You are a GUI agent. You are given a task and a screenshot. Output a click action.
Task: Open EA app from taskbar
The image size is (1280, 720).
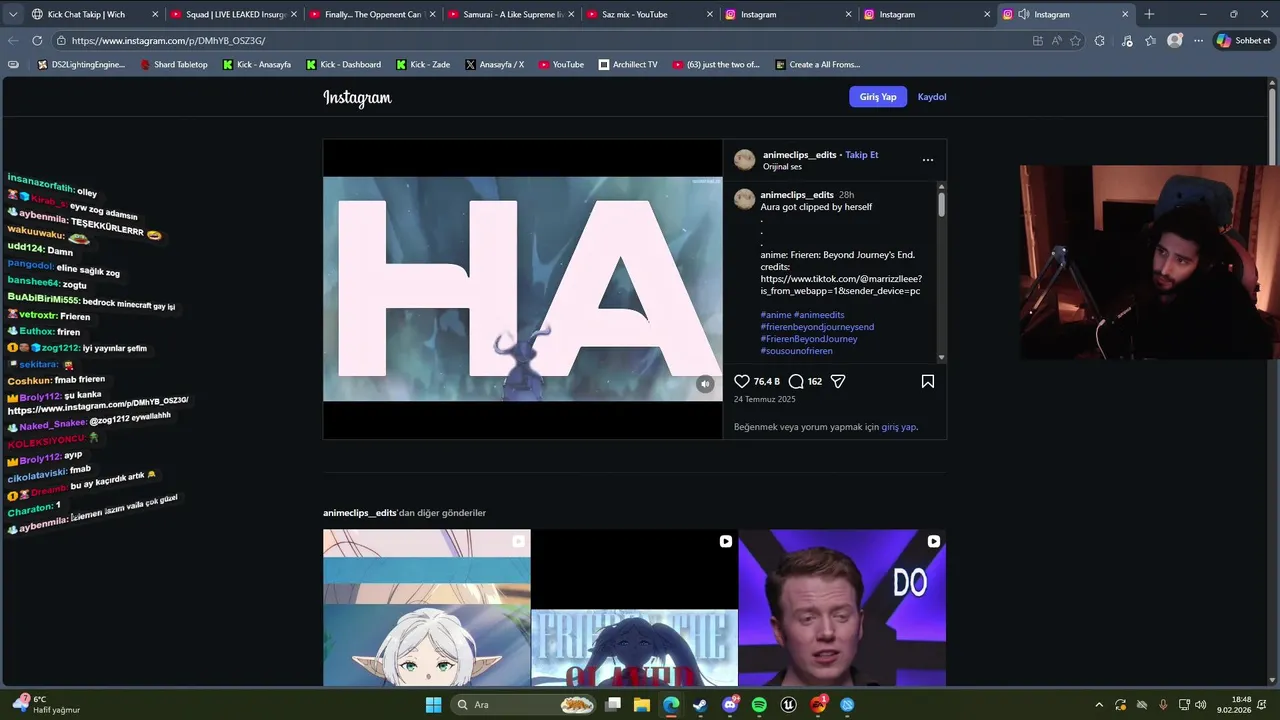[x=818, y=705]
